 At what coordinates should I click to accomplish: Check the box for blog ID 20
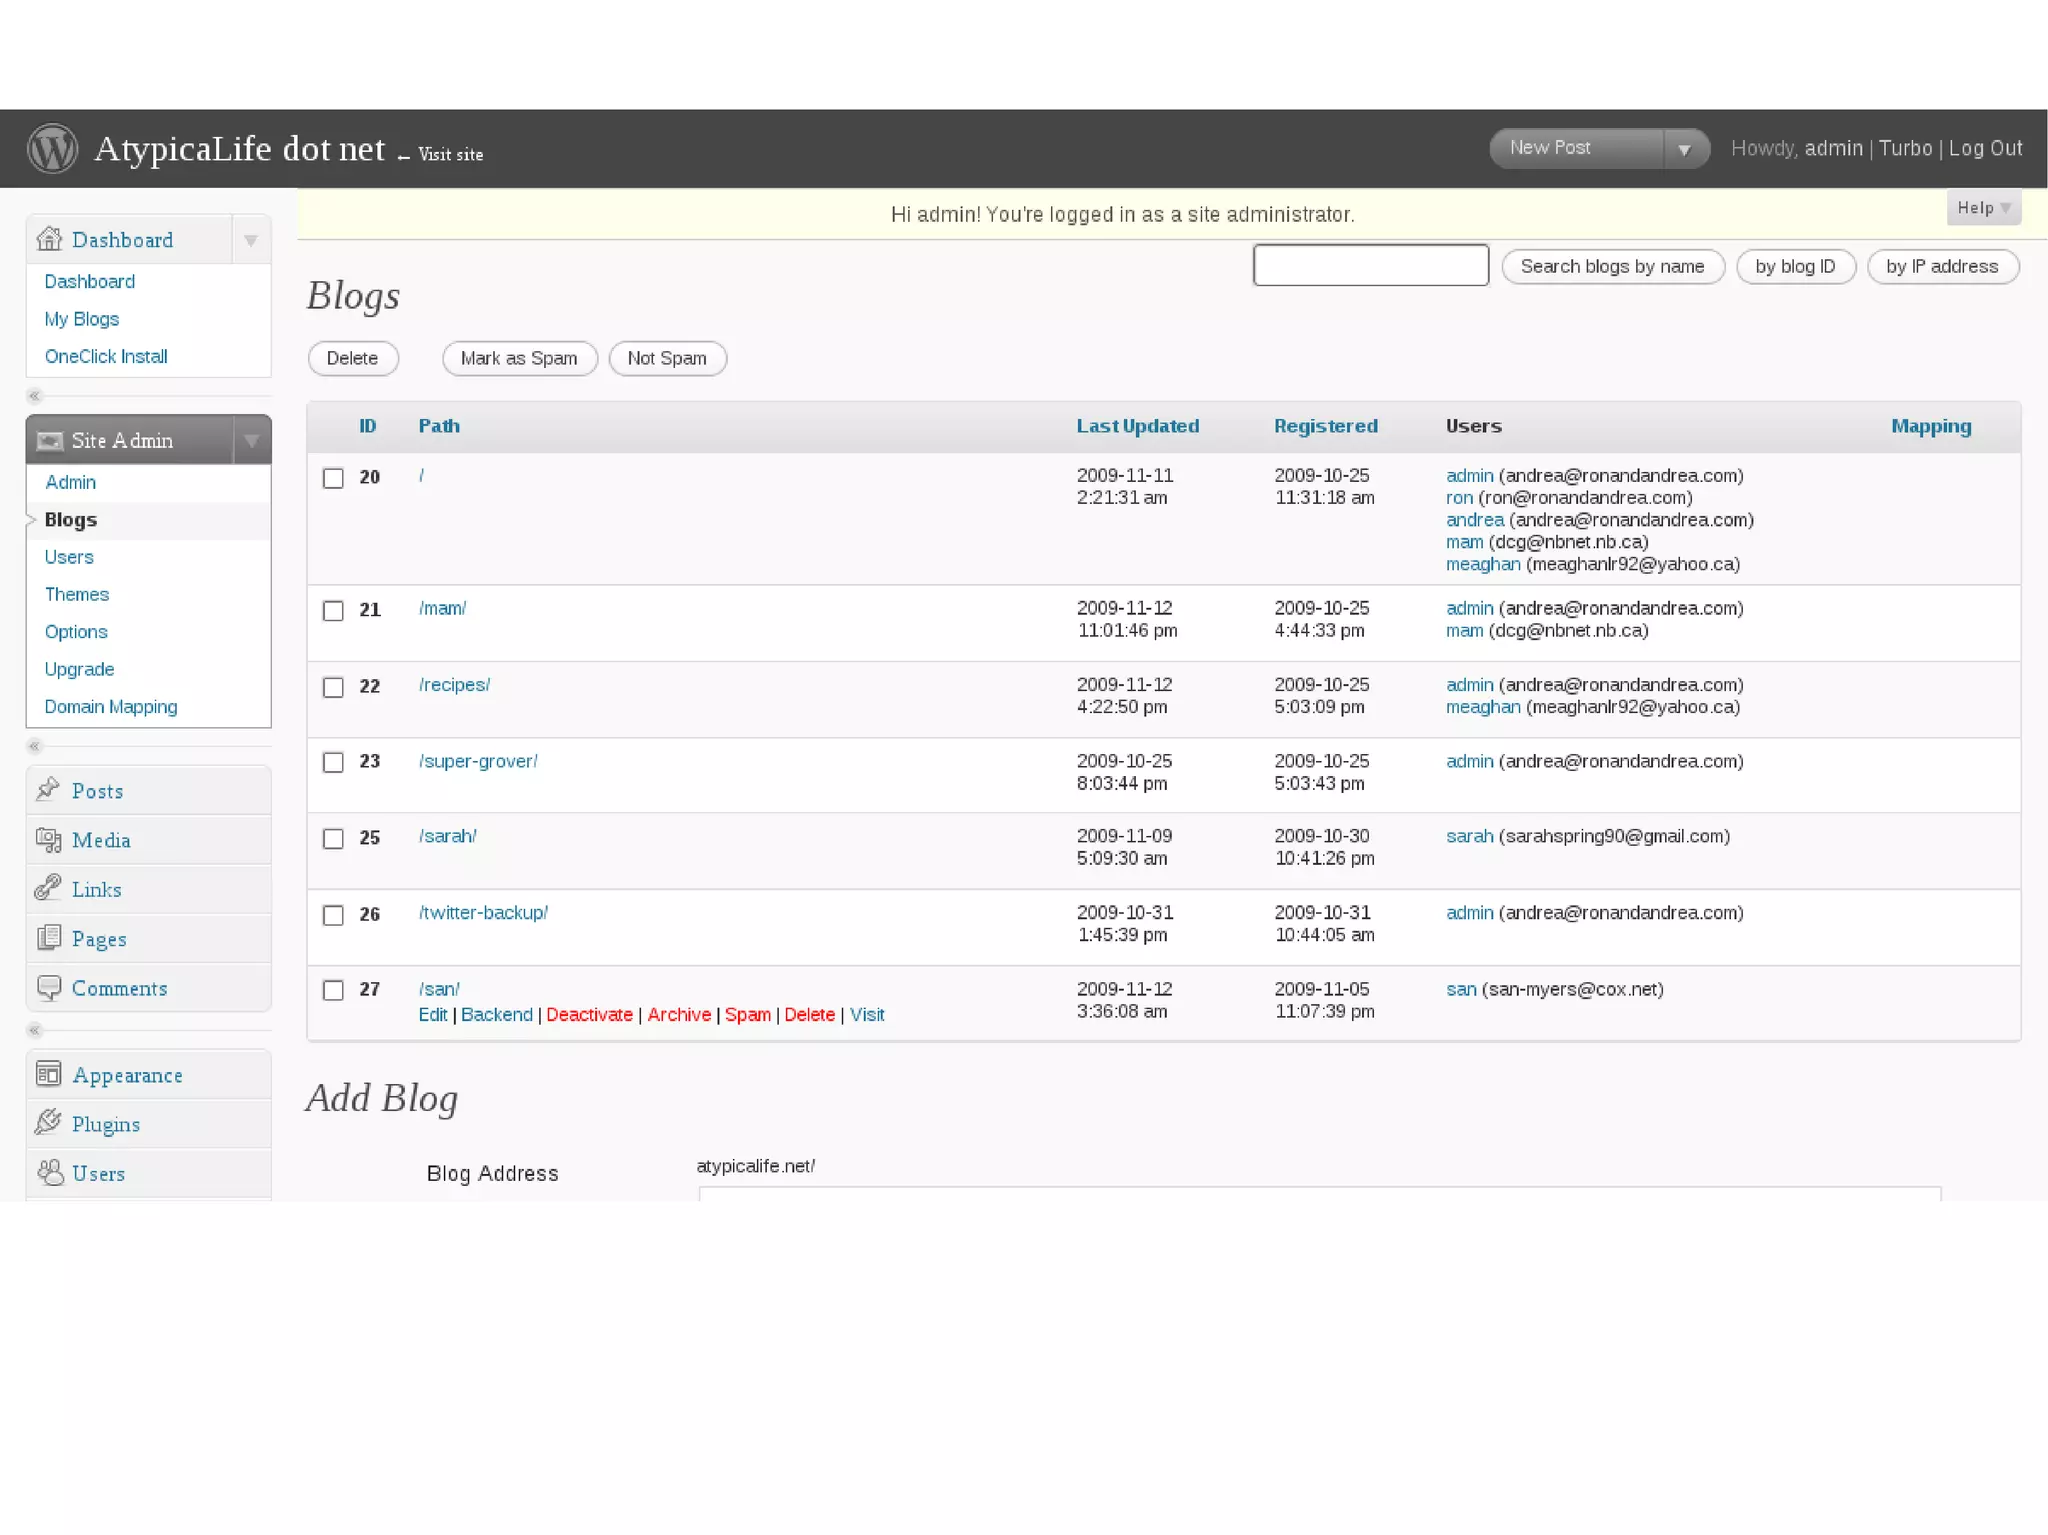tap(333, 478)
